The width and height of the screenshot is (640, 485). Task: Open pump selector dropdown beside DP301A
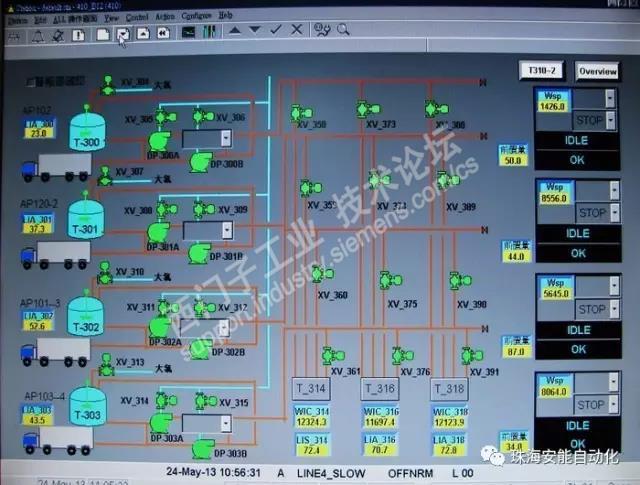227,231
